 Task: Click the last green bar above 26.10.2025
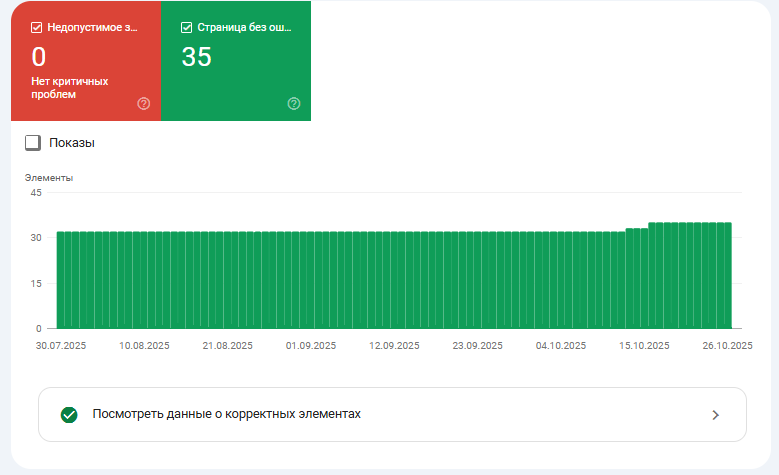[x=728, y=276]
